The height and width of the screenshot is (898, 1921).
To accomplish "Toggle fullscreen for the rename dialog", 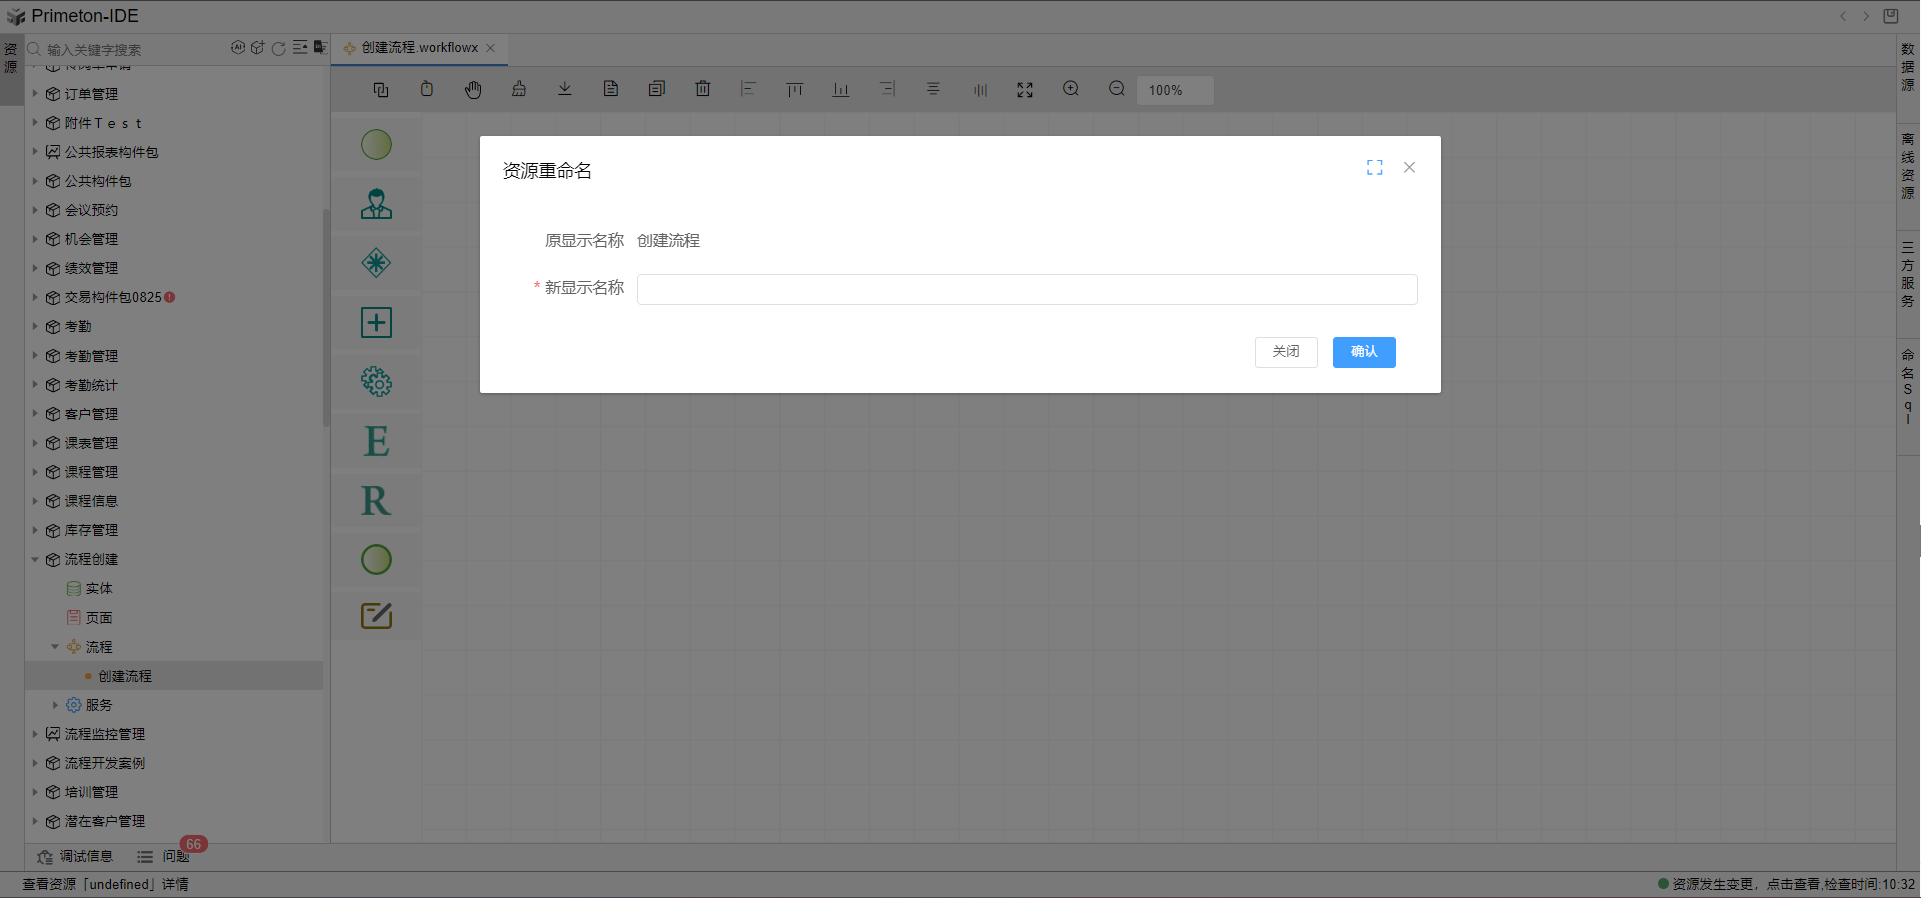I will click(x=1375, y=168).
